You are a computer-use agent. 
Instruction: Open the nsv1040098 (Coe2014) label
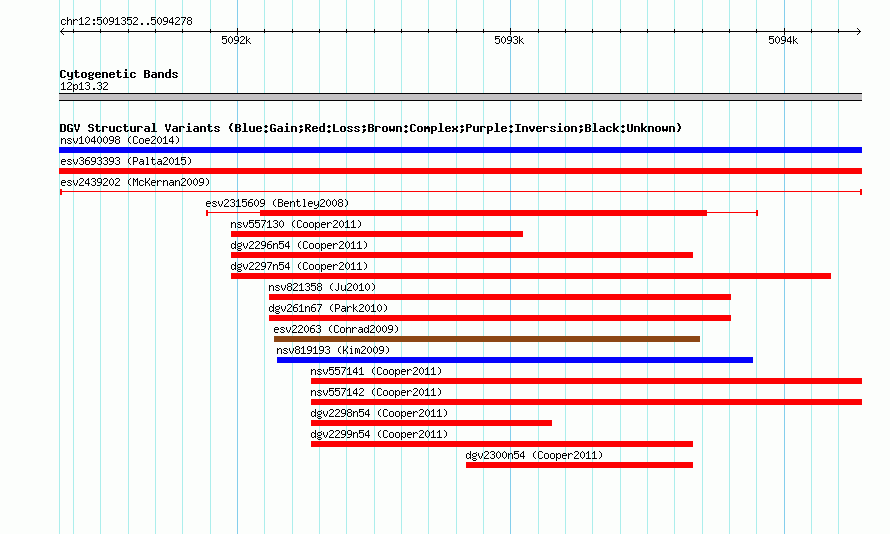pyautogui.click(x=120, y=140)
